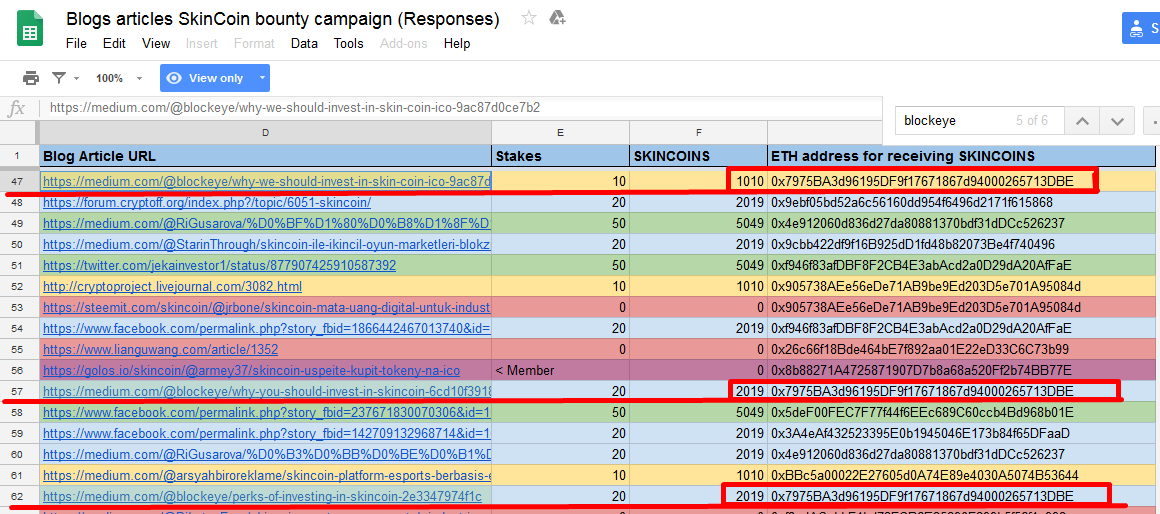This screenshot has width=1160, height=514.
Task: Open the golos.io armey37 skincoin link
Action: (252, 370)
